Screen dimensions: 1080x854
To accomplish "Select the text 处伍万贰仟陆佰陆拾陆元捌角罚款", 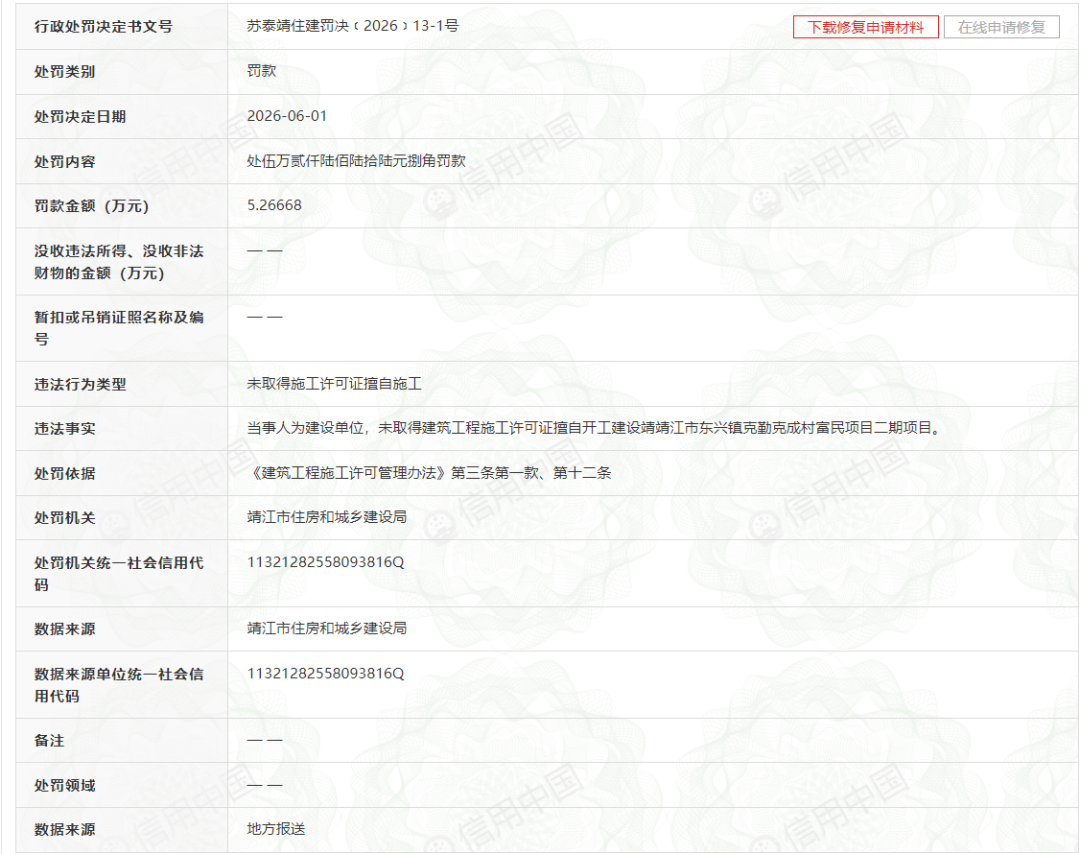I will click(356, 160).
